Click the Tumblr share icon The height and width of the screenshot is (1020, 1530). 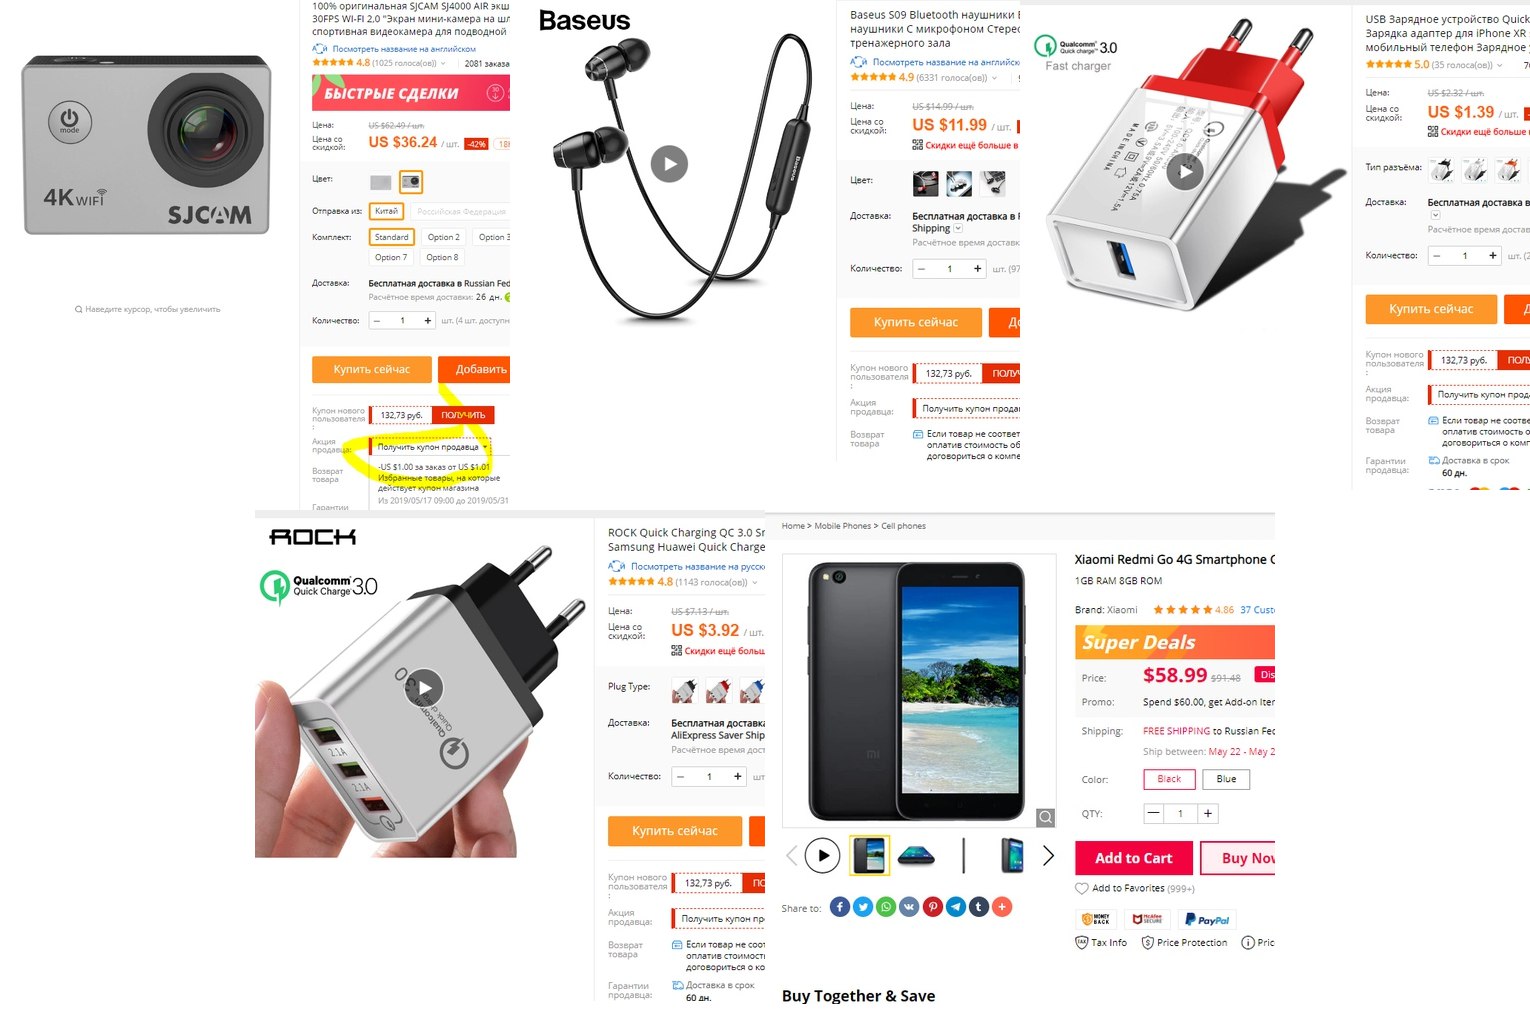(x=979, y=907)
